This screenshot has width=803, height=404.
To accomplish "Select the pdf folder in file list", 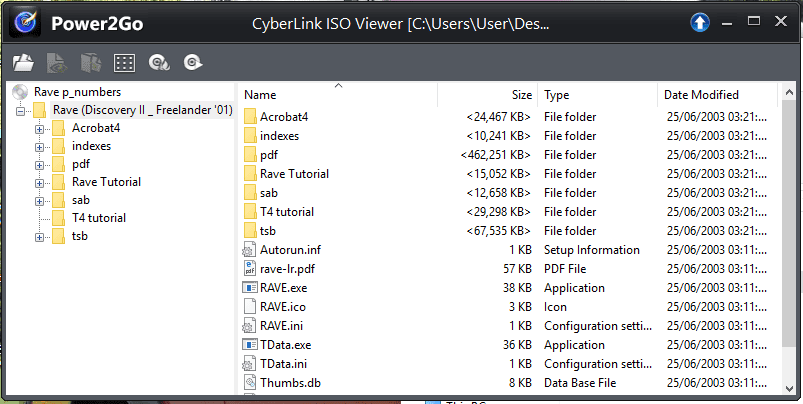I will (x=269, y=155).
